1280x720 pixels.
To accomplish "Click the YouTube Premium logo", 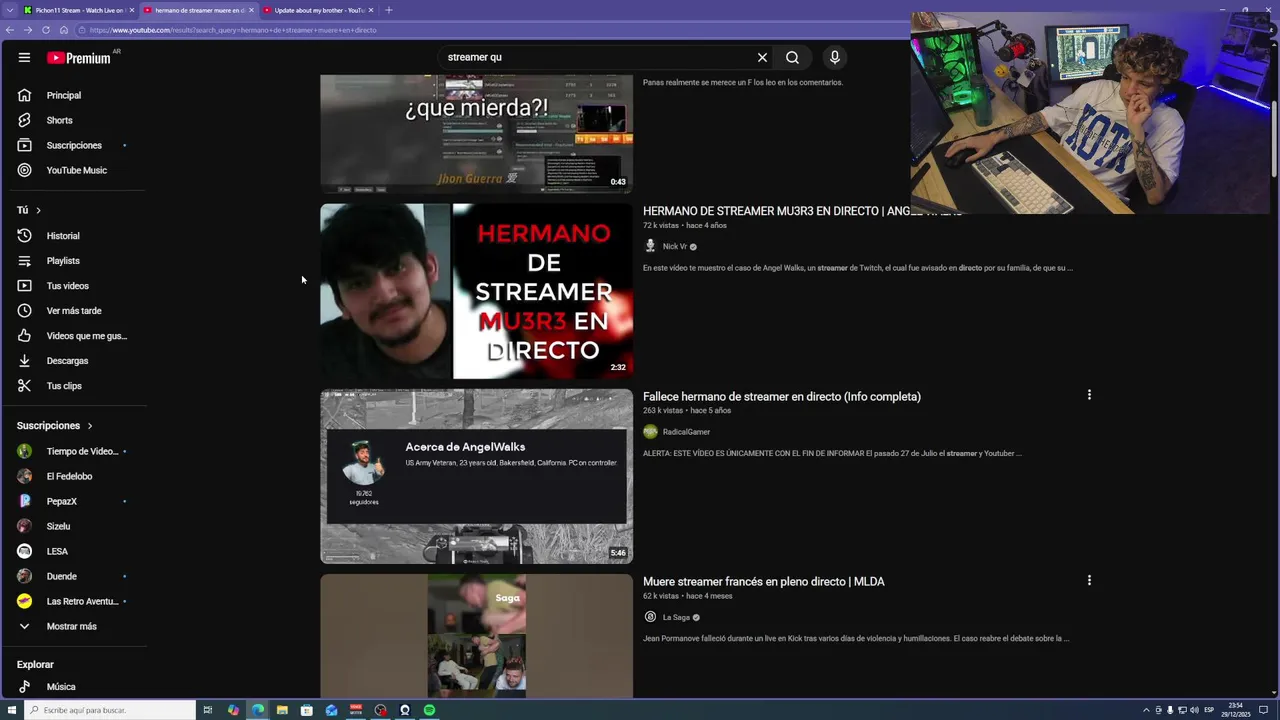I will pos(79,58).
